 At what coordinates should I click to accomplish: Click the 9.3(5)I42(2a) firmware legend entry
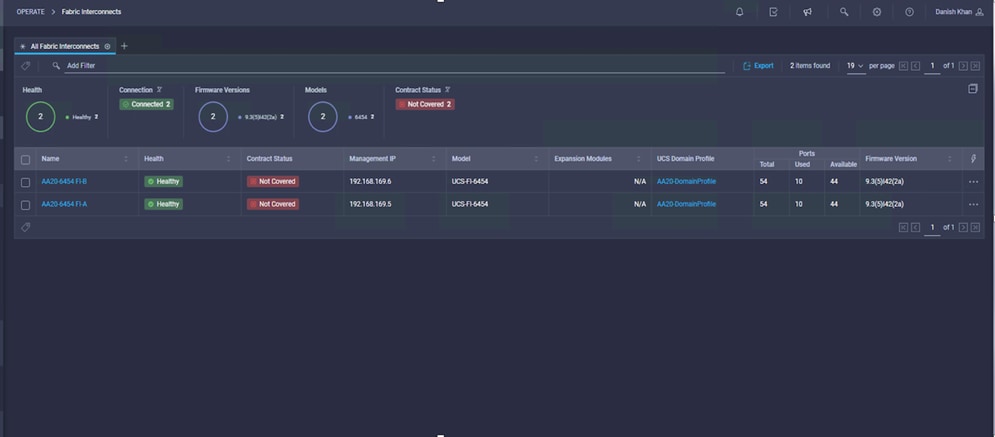(x=261, y=117)
